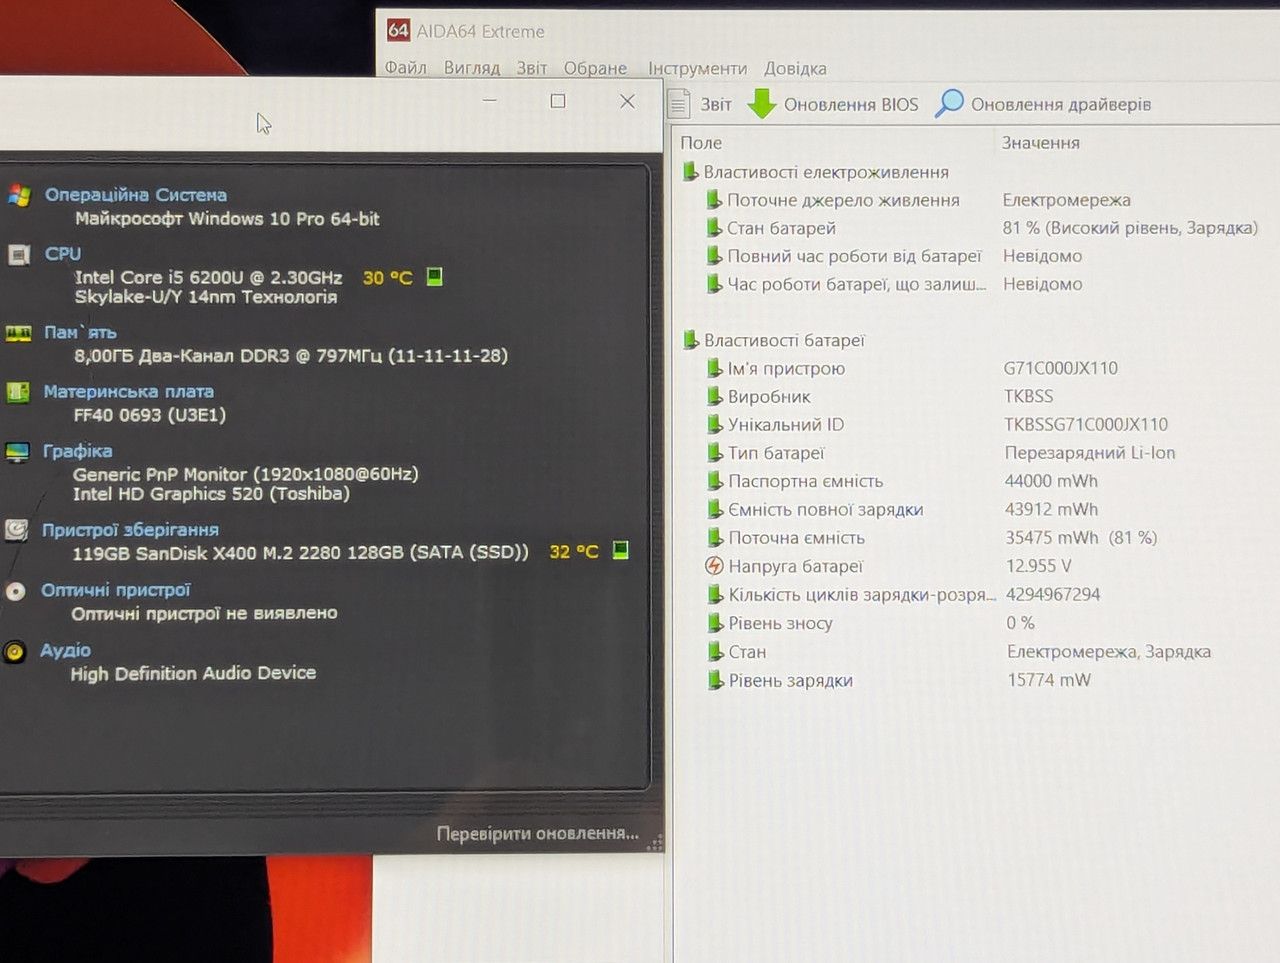Click the green CPU temperature indicator icon
1280x963 pixels.
click(x=434, y=277)
